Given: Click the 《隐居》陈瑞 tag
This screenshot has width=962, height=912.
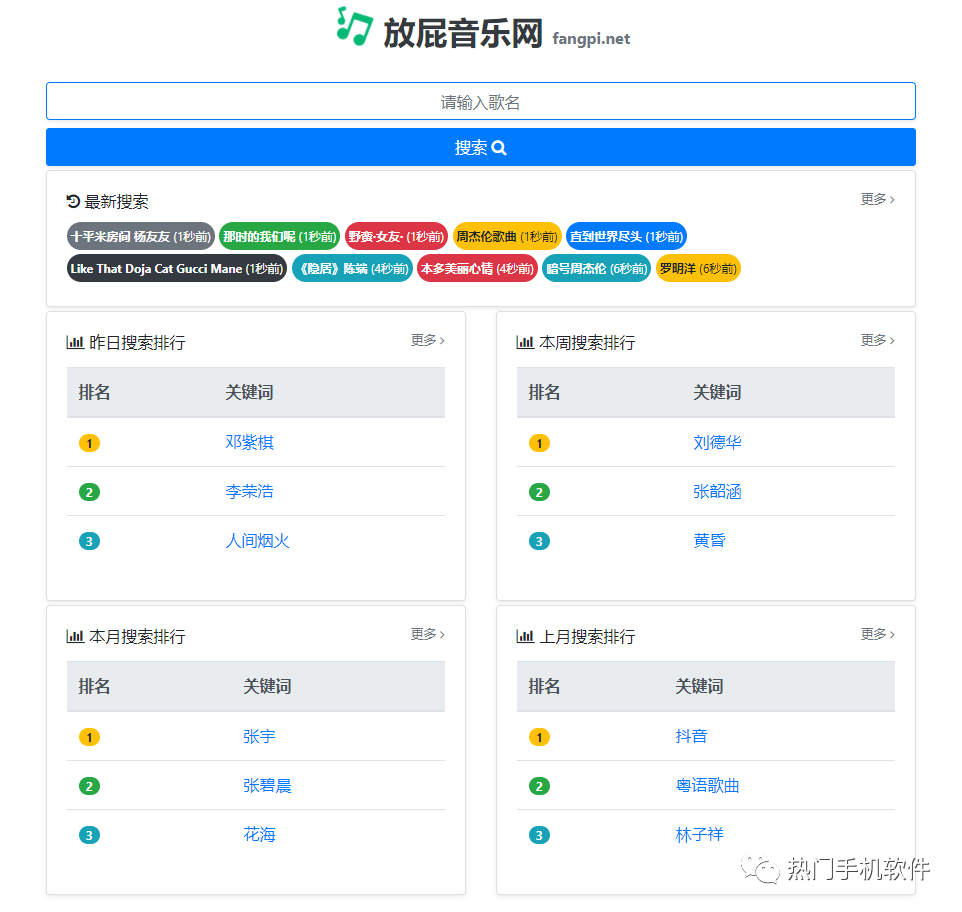Looking at the screenshot, I should (352, 269).
